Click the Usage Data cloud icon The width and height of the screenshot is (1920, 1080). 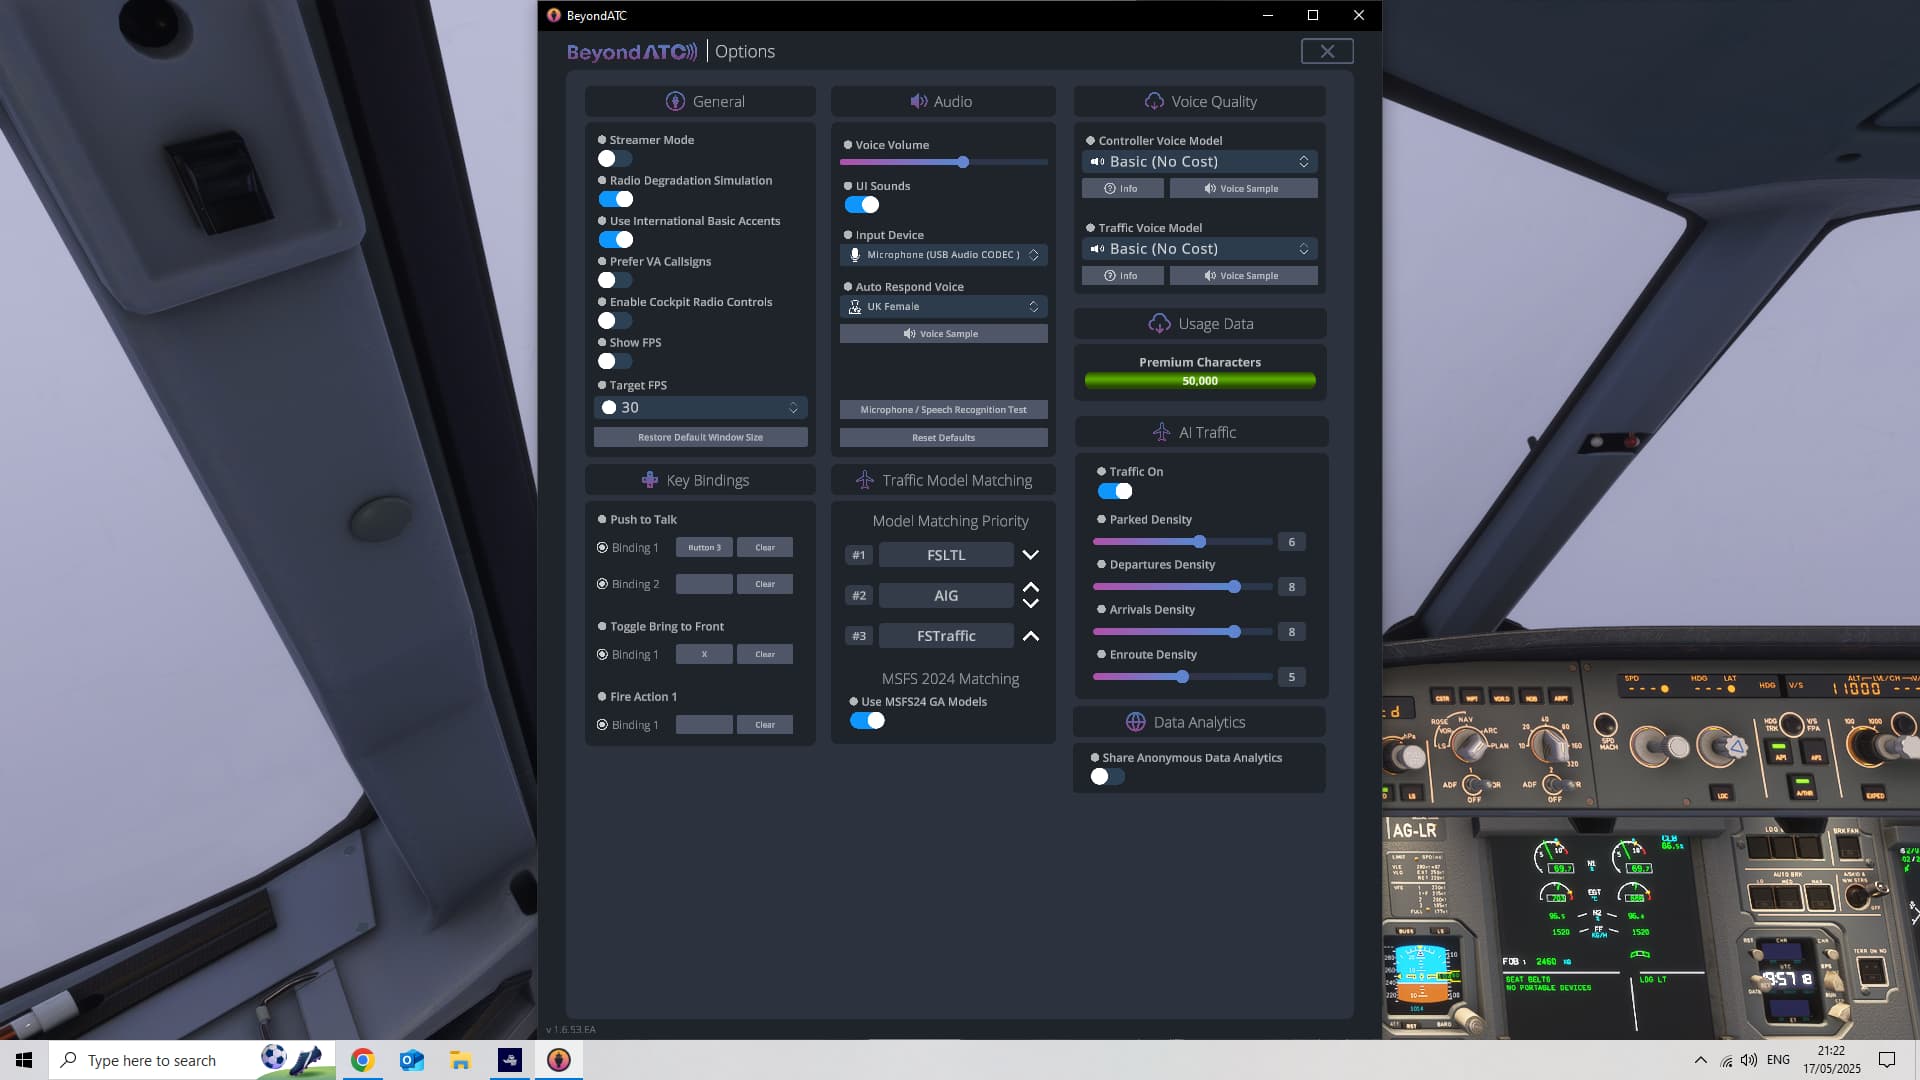click(x=1159, y=323)
